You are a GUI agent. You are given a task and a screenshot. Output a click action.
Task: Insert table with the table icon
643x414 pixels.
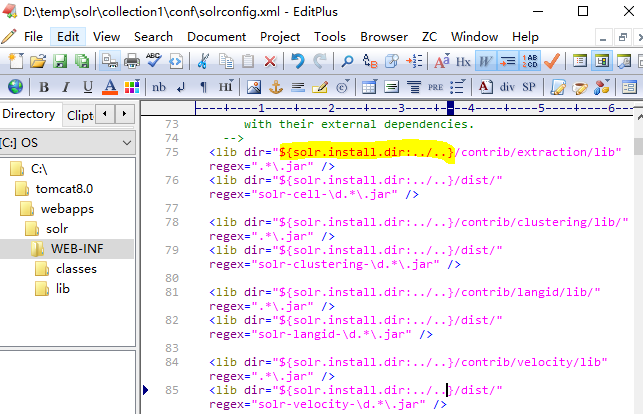pyautogui.click(x=369, y=87)
